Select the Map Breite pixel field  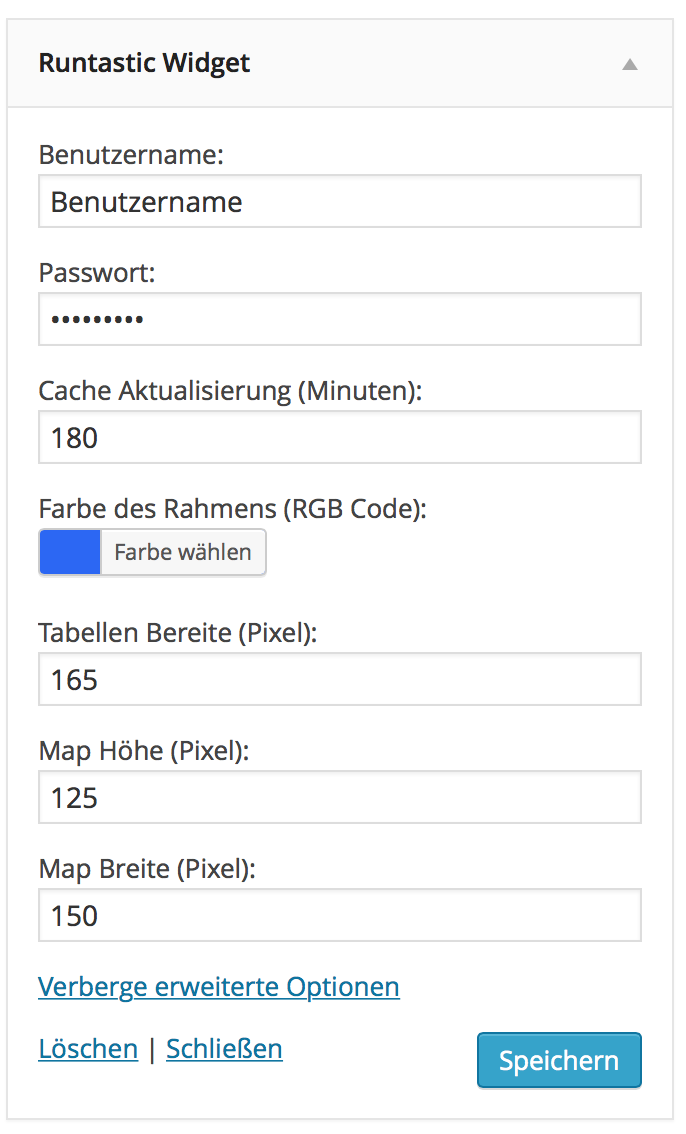point(339,915)
